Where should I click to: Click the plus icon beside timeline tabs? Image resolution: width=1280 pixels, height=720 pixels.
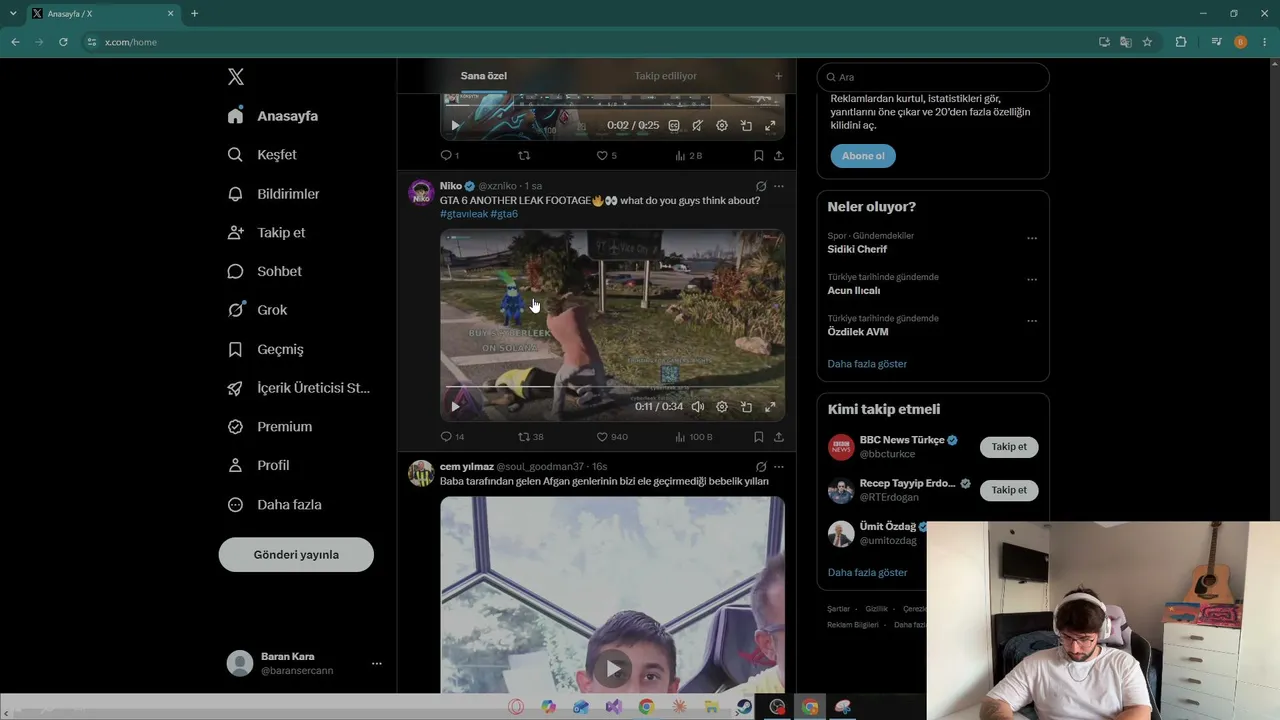point(779,76)
